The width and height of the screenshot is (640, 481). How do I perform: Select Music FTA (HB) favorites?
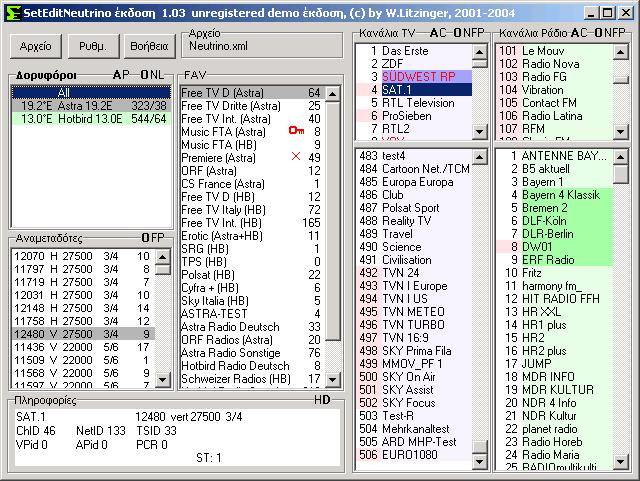click(x=252, y=145)
